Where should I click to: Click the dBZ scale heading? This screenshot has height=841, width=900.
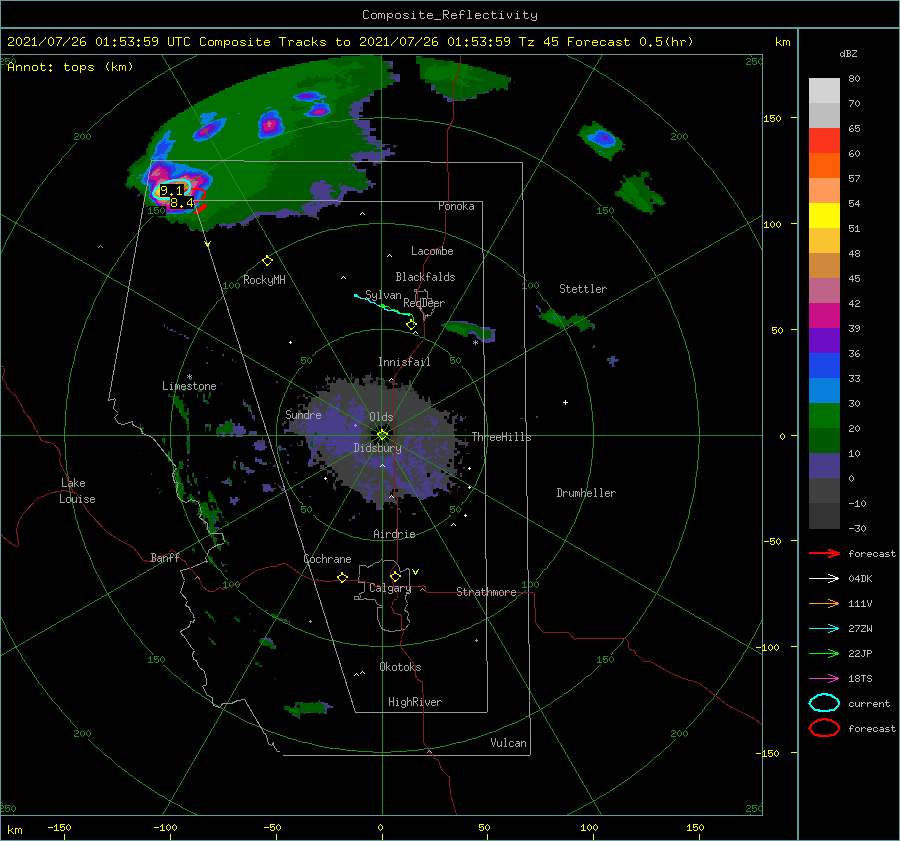pos(848,54)
